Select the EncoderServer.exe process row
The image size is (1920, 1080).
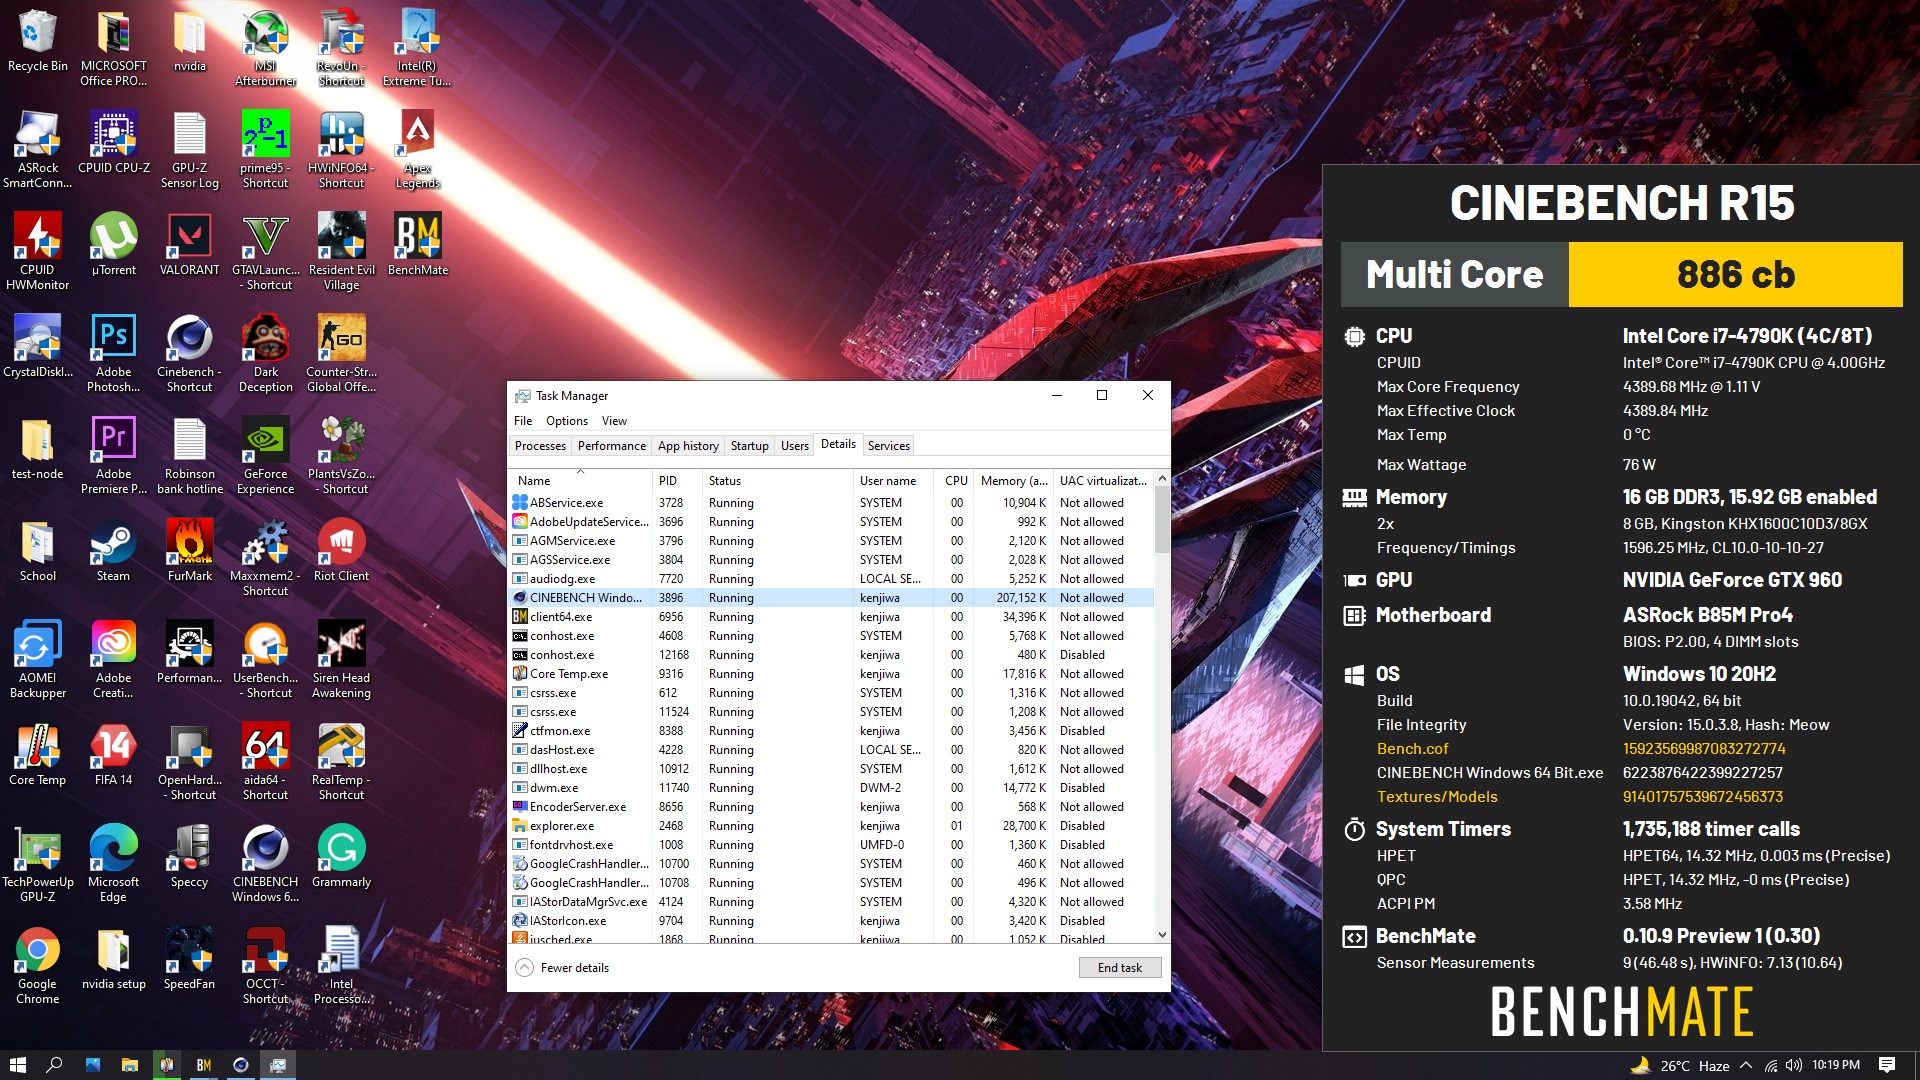click(x=831, y=807)
